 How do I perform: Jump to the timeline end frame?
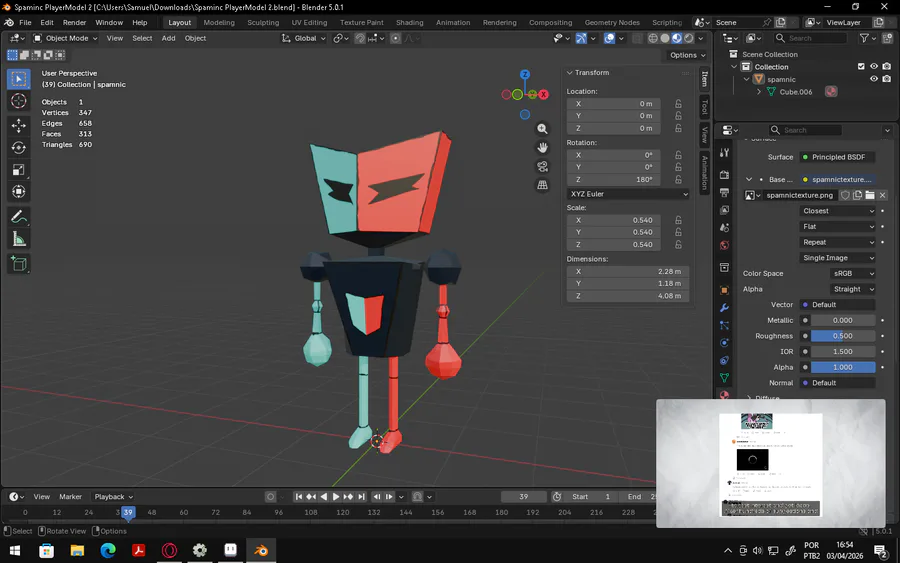coord(361,496)
